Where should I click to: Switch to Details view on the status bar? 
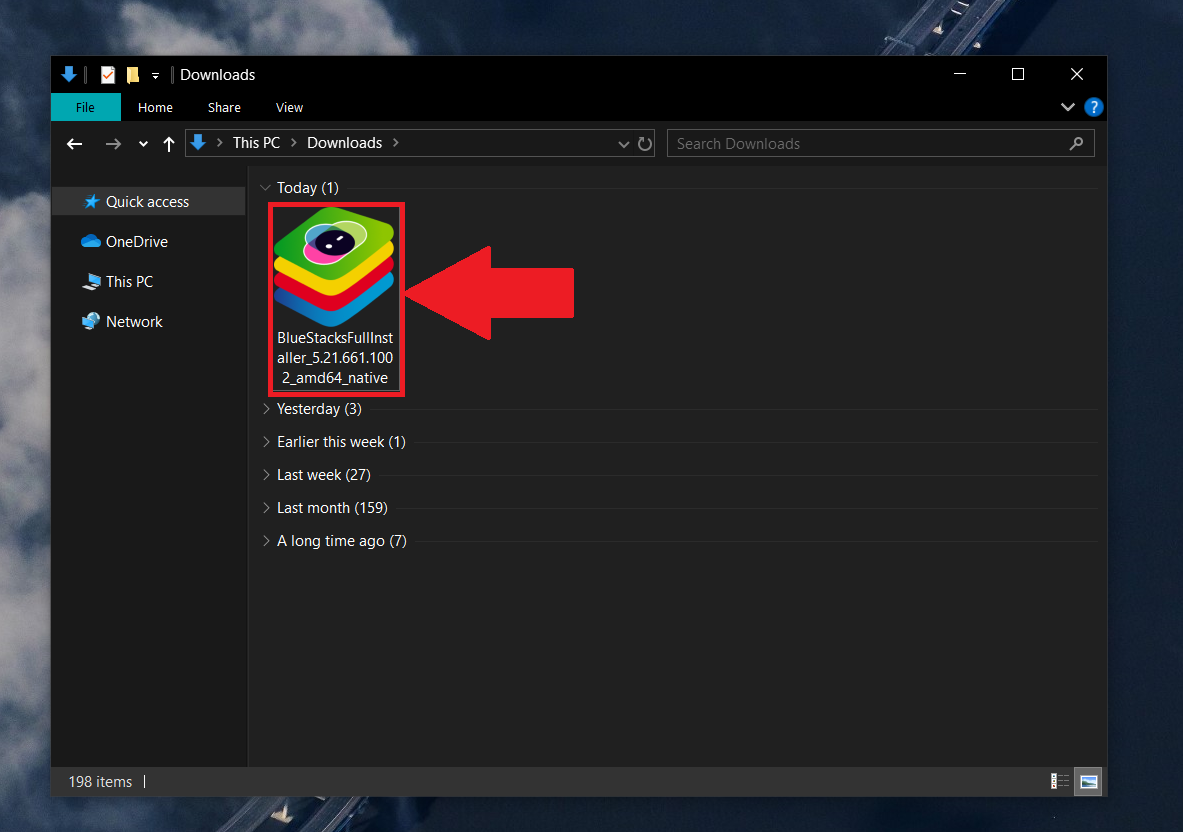pyautogui.click(x=1059, y=781)
